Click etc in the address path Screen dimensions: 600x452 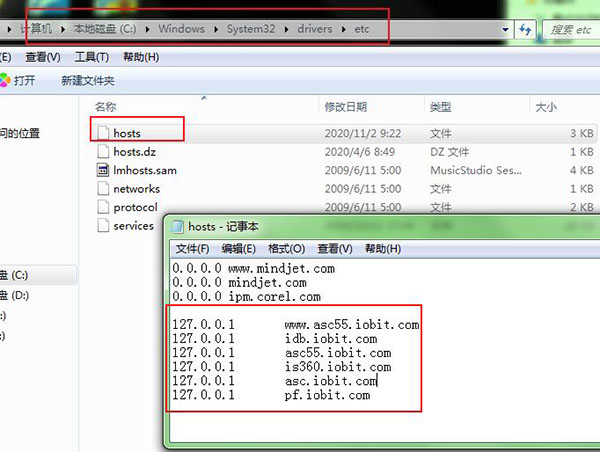tap(362, 29)
